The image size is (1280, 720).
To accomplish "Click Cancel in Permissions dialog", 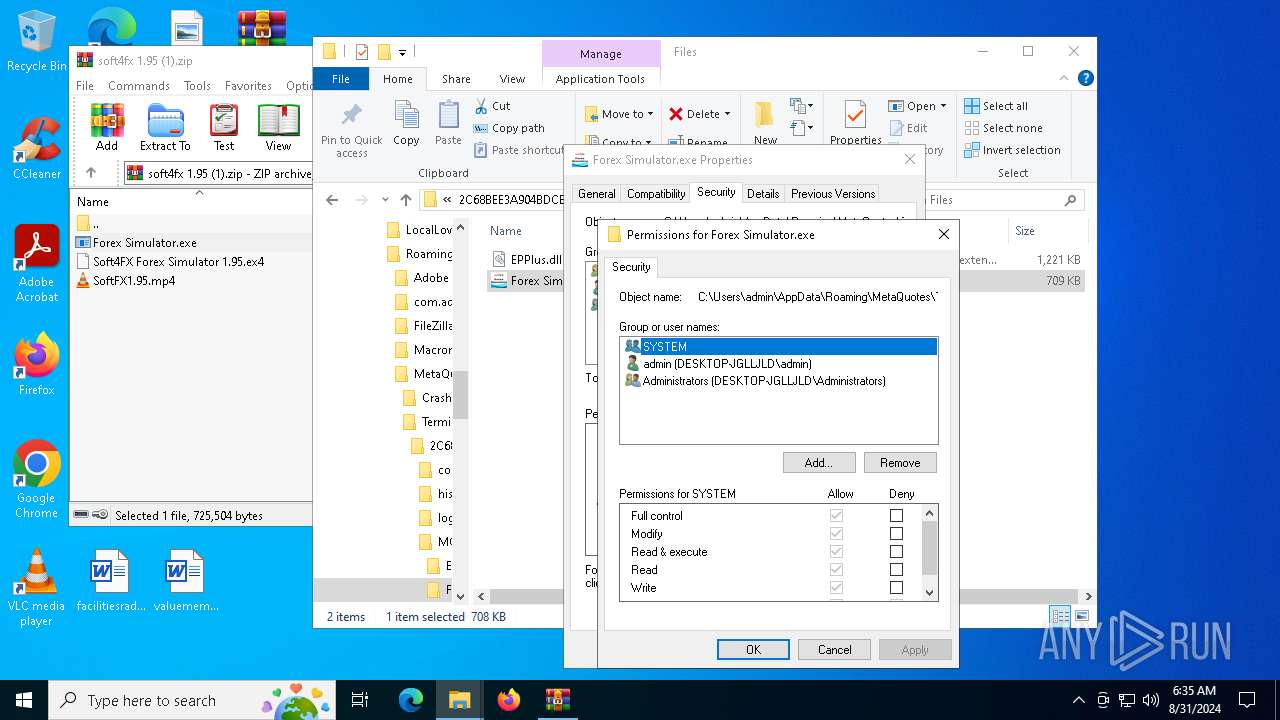I will point(834,650).
